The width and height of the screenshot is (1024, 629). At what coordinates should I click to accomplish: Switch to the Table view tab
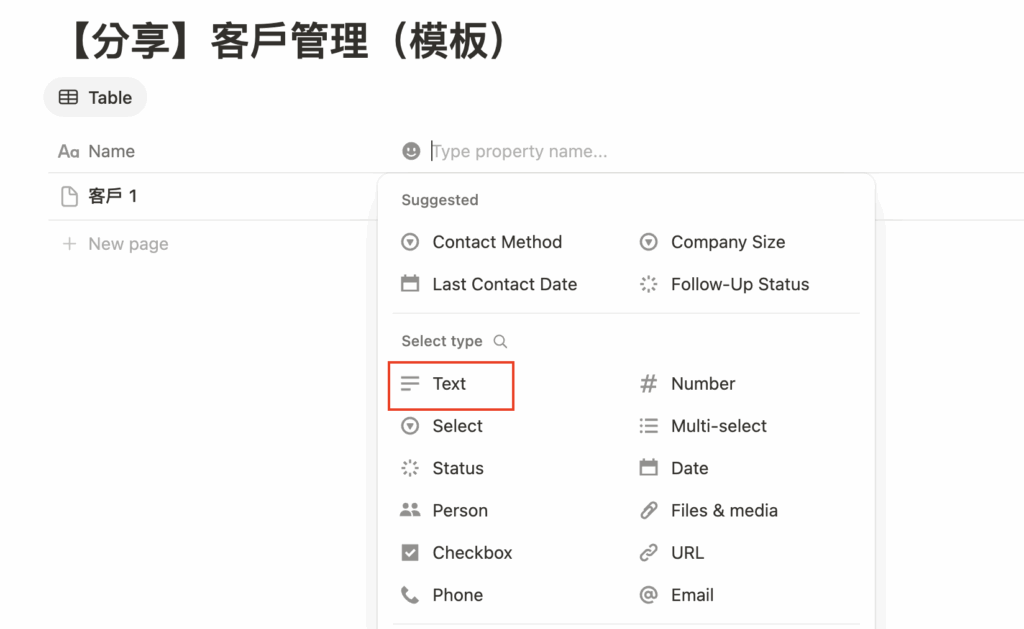(x=96, y=97)
